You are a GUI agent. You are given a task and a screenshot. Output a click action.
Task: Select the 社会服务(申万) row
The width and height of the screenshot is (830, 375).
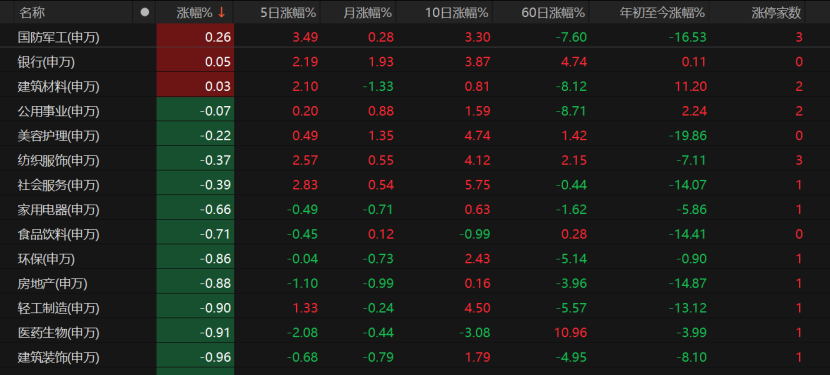pyautogui.click(x=415, y=185)
